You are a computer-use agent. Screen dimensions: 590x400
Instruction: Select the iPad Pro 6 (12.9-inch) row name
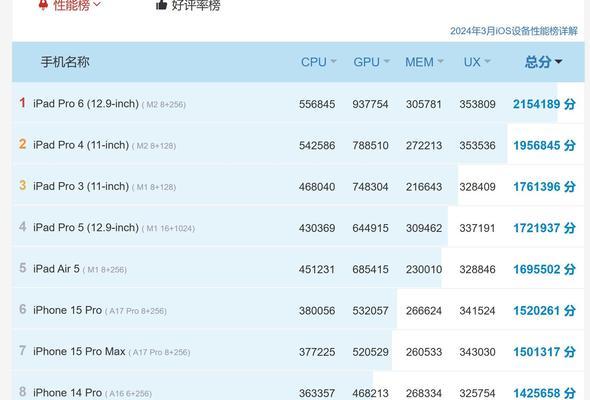click(x=86, y=103)
